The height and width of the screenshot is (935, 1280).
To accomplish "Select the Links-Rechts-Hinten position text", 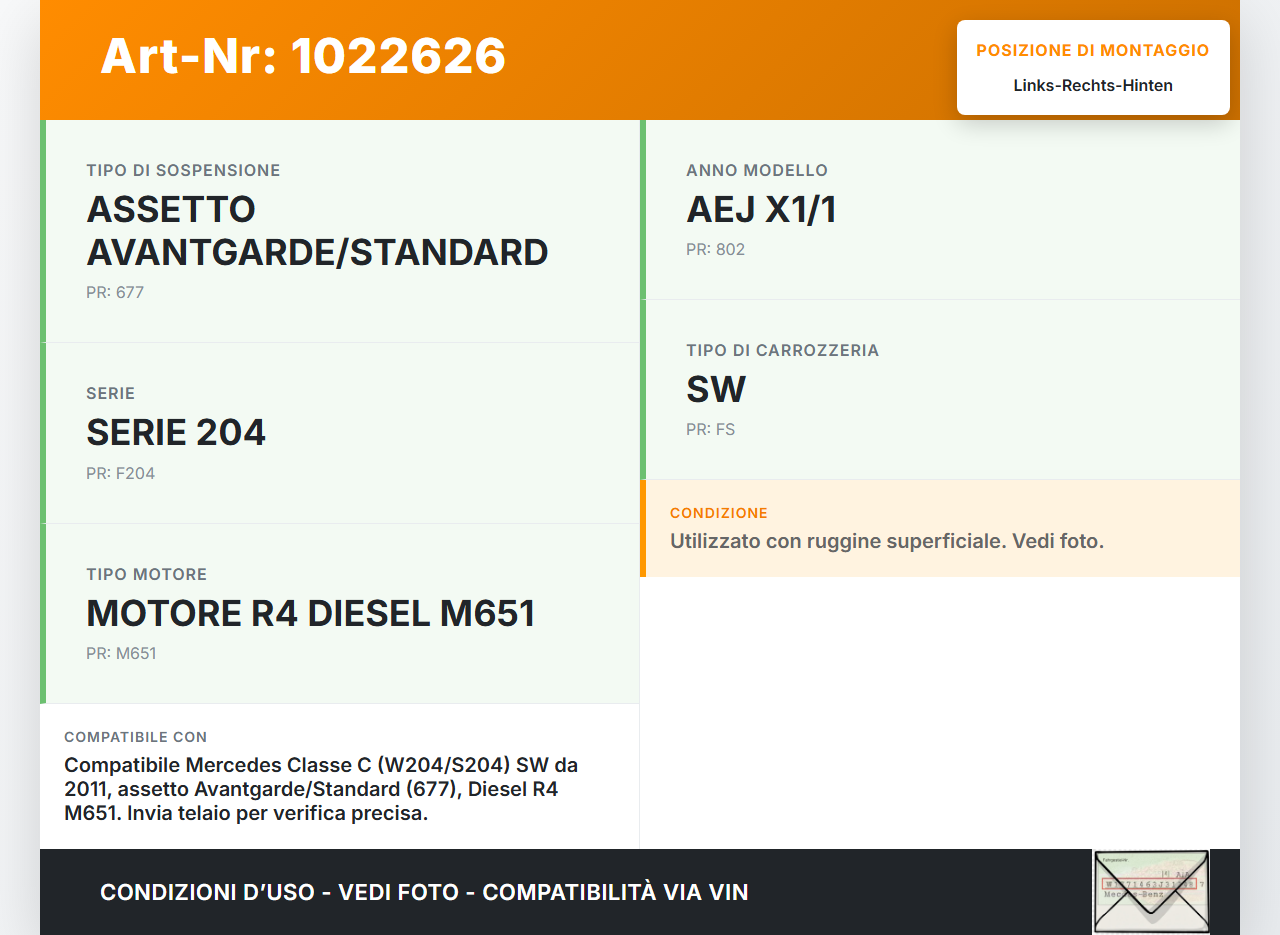I will (x=1092, y=86).
